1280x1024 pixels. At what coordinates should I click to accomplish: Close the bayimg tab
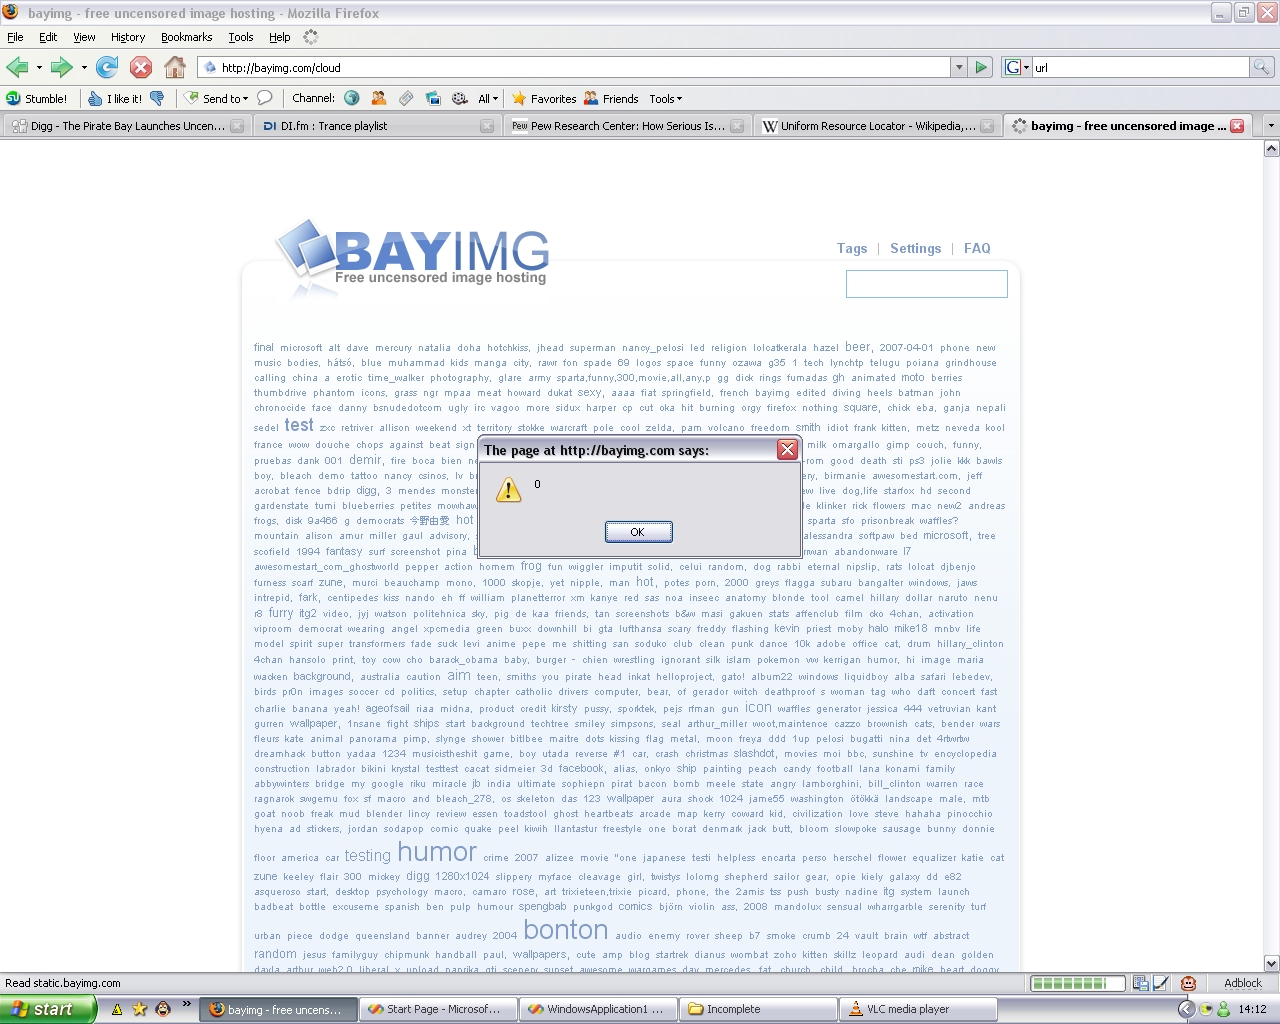[x=1237, y=126]
